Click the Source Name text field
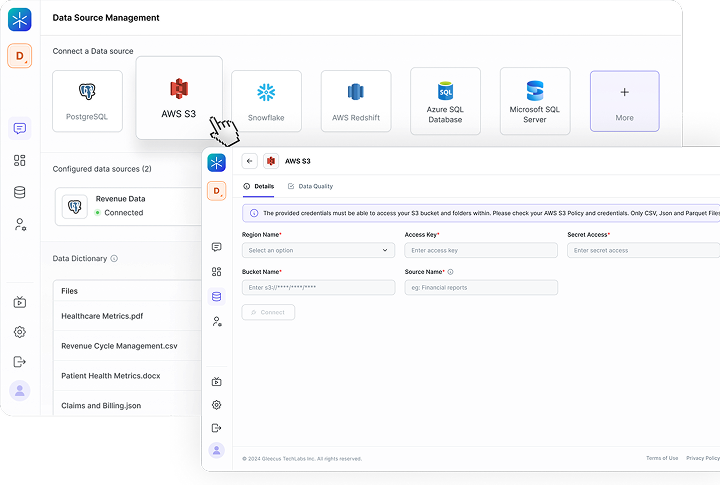This screenshot has height=485, width=720. 481,287
